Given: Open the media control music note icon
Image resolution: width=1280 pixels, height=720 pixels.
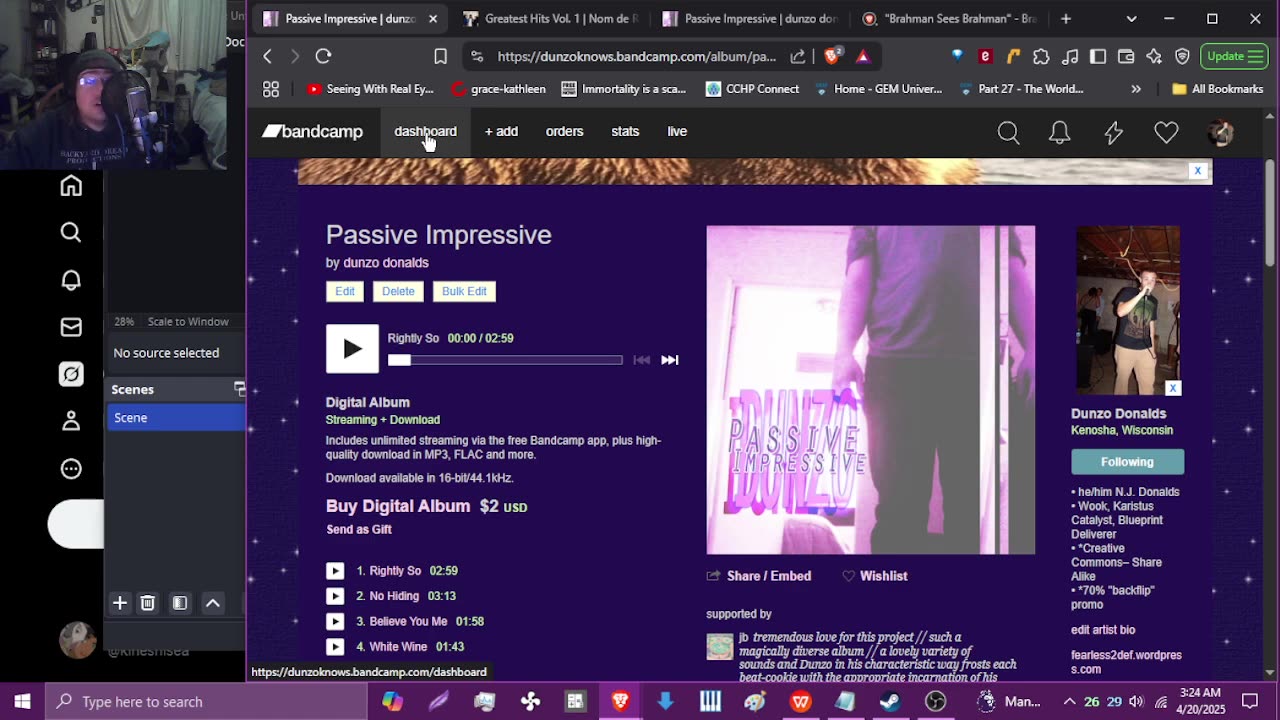Looking at the screenshot, I should pyautogui.click(x=1070, y=56).
